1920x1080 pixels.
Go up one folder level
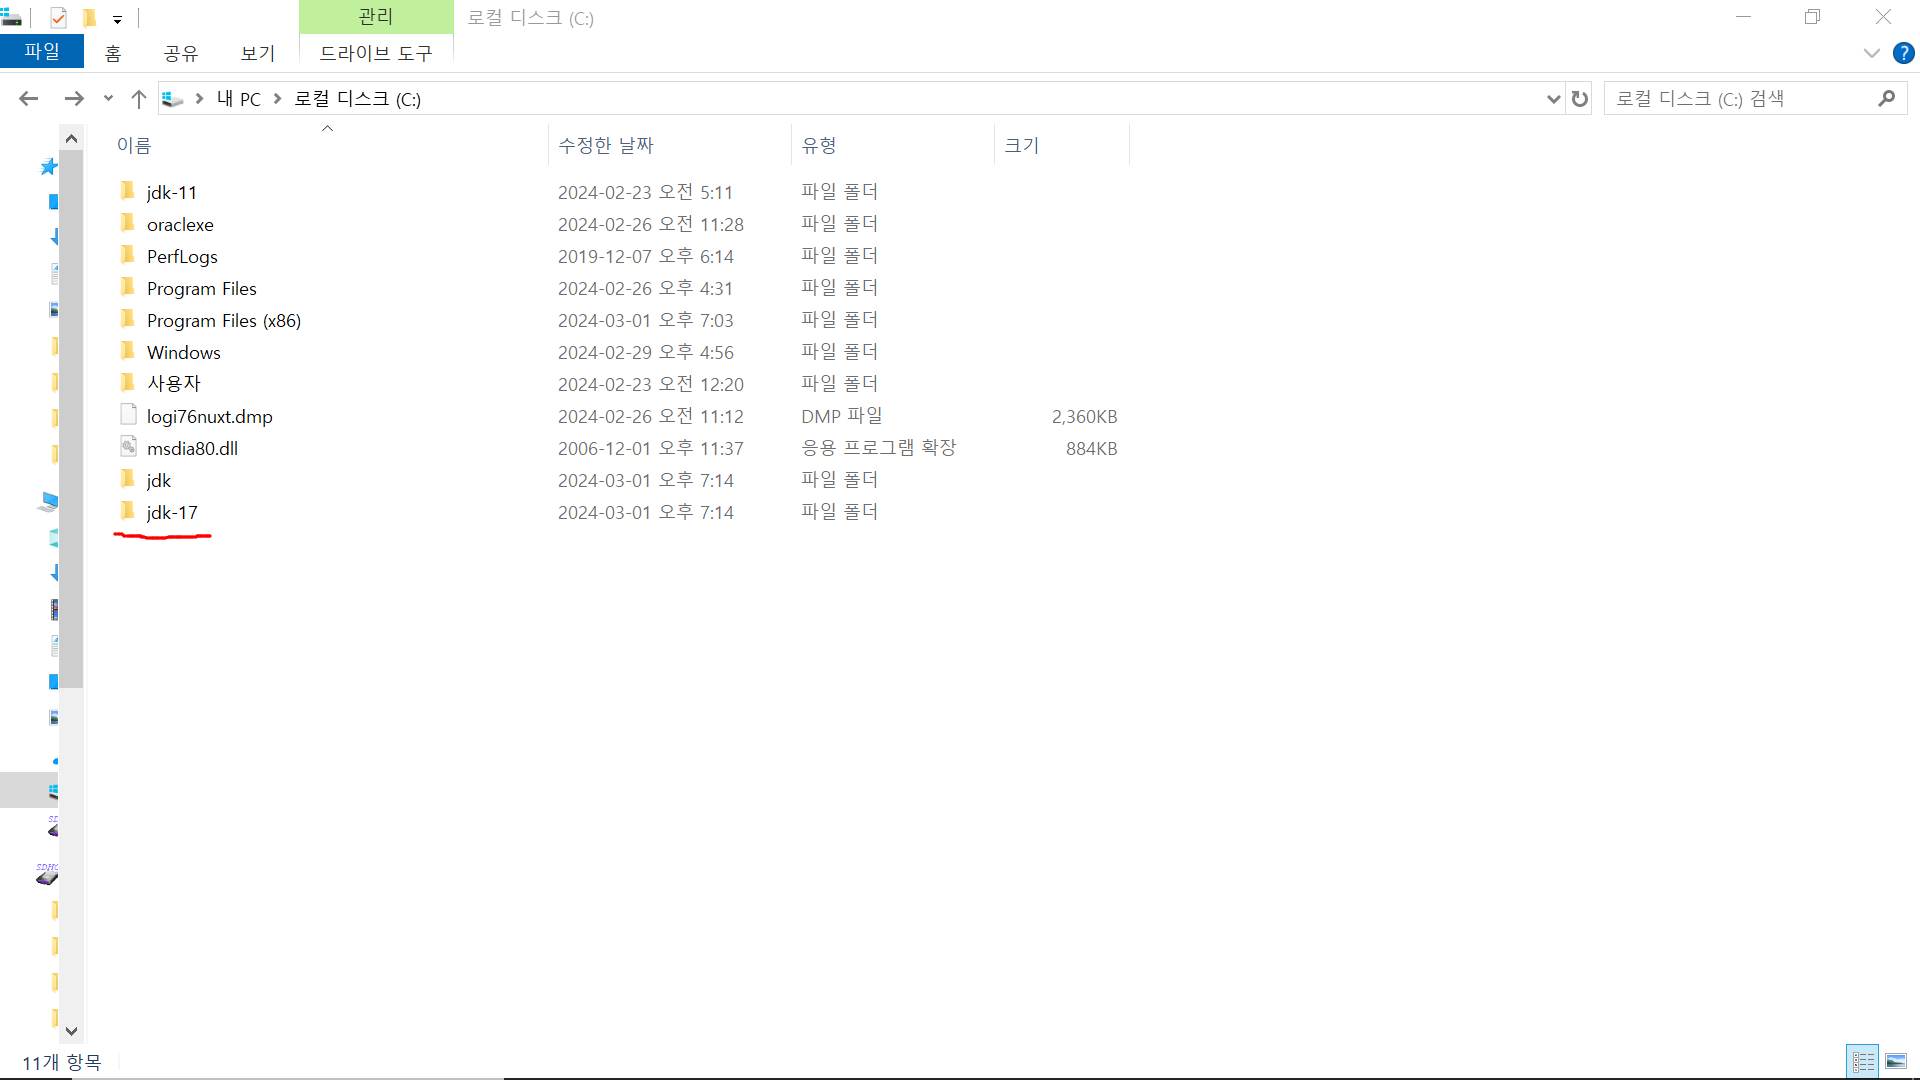(x=138, y=98)
